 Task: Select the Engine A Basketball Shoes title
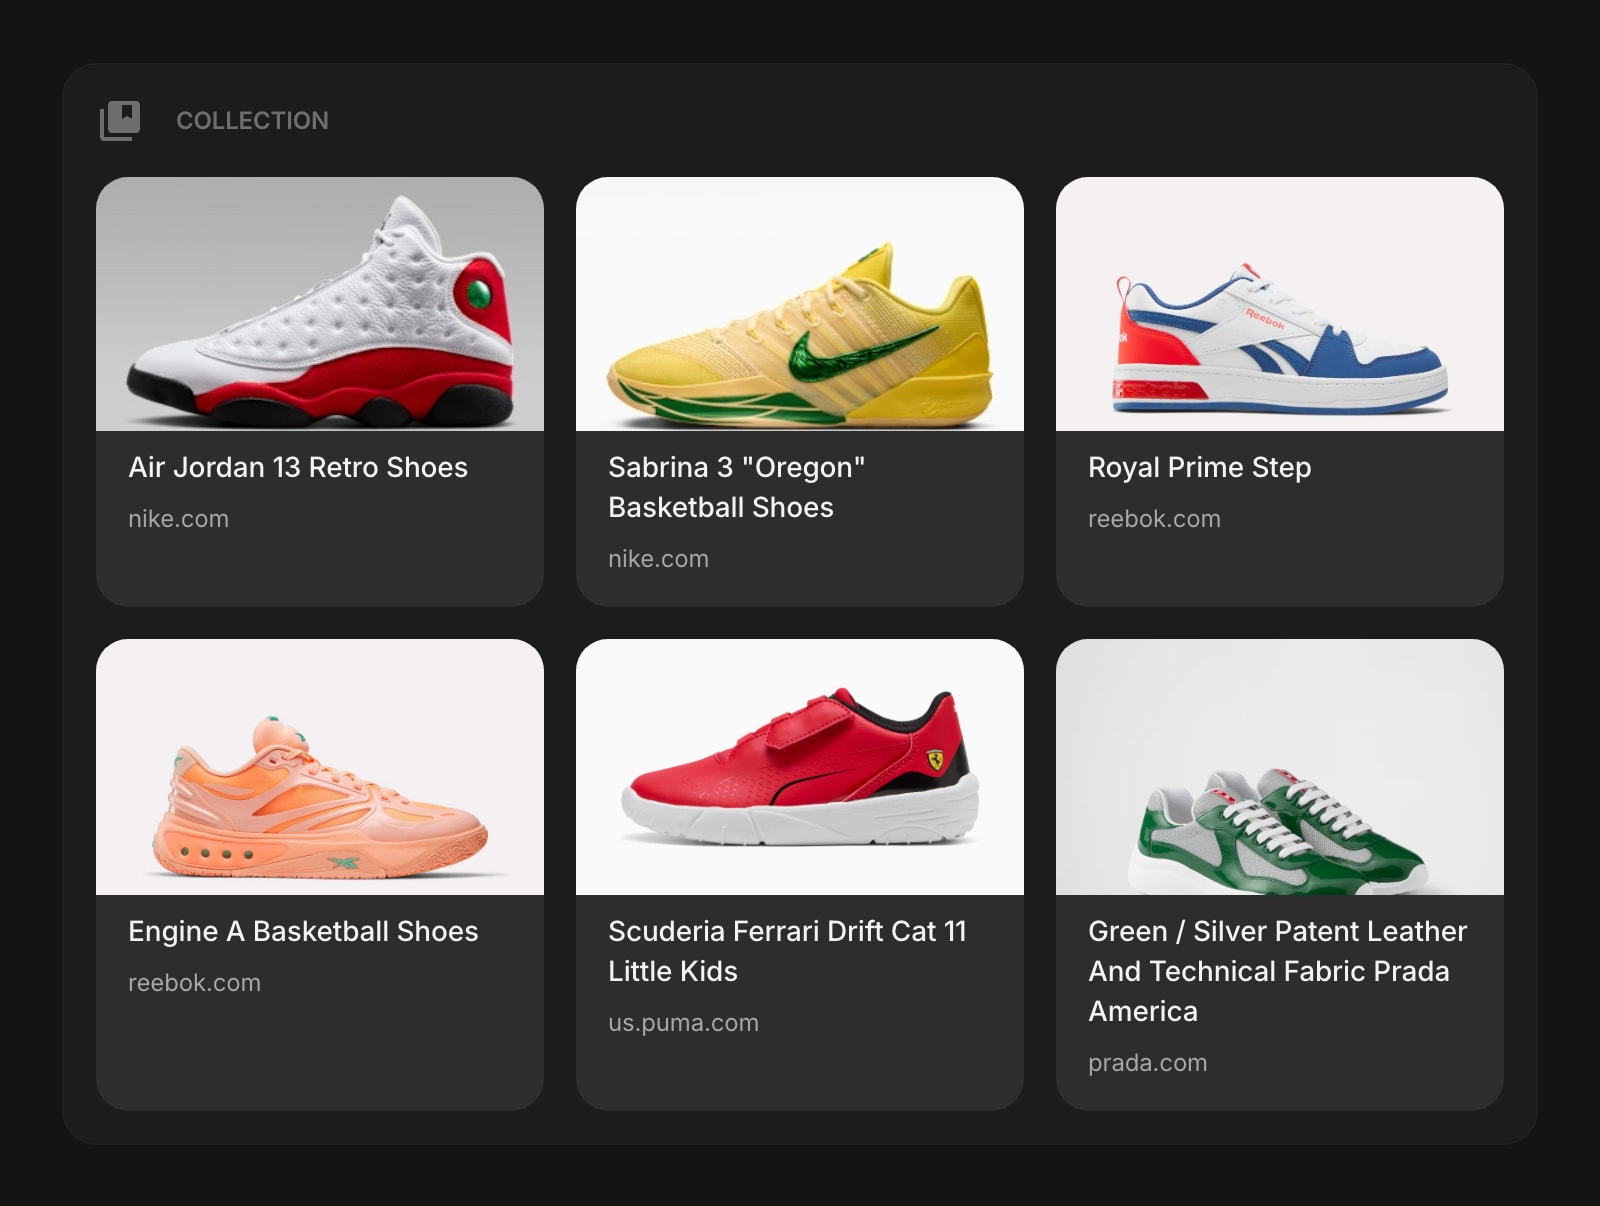pyautogui.click(x=303, y=931)
